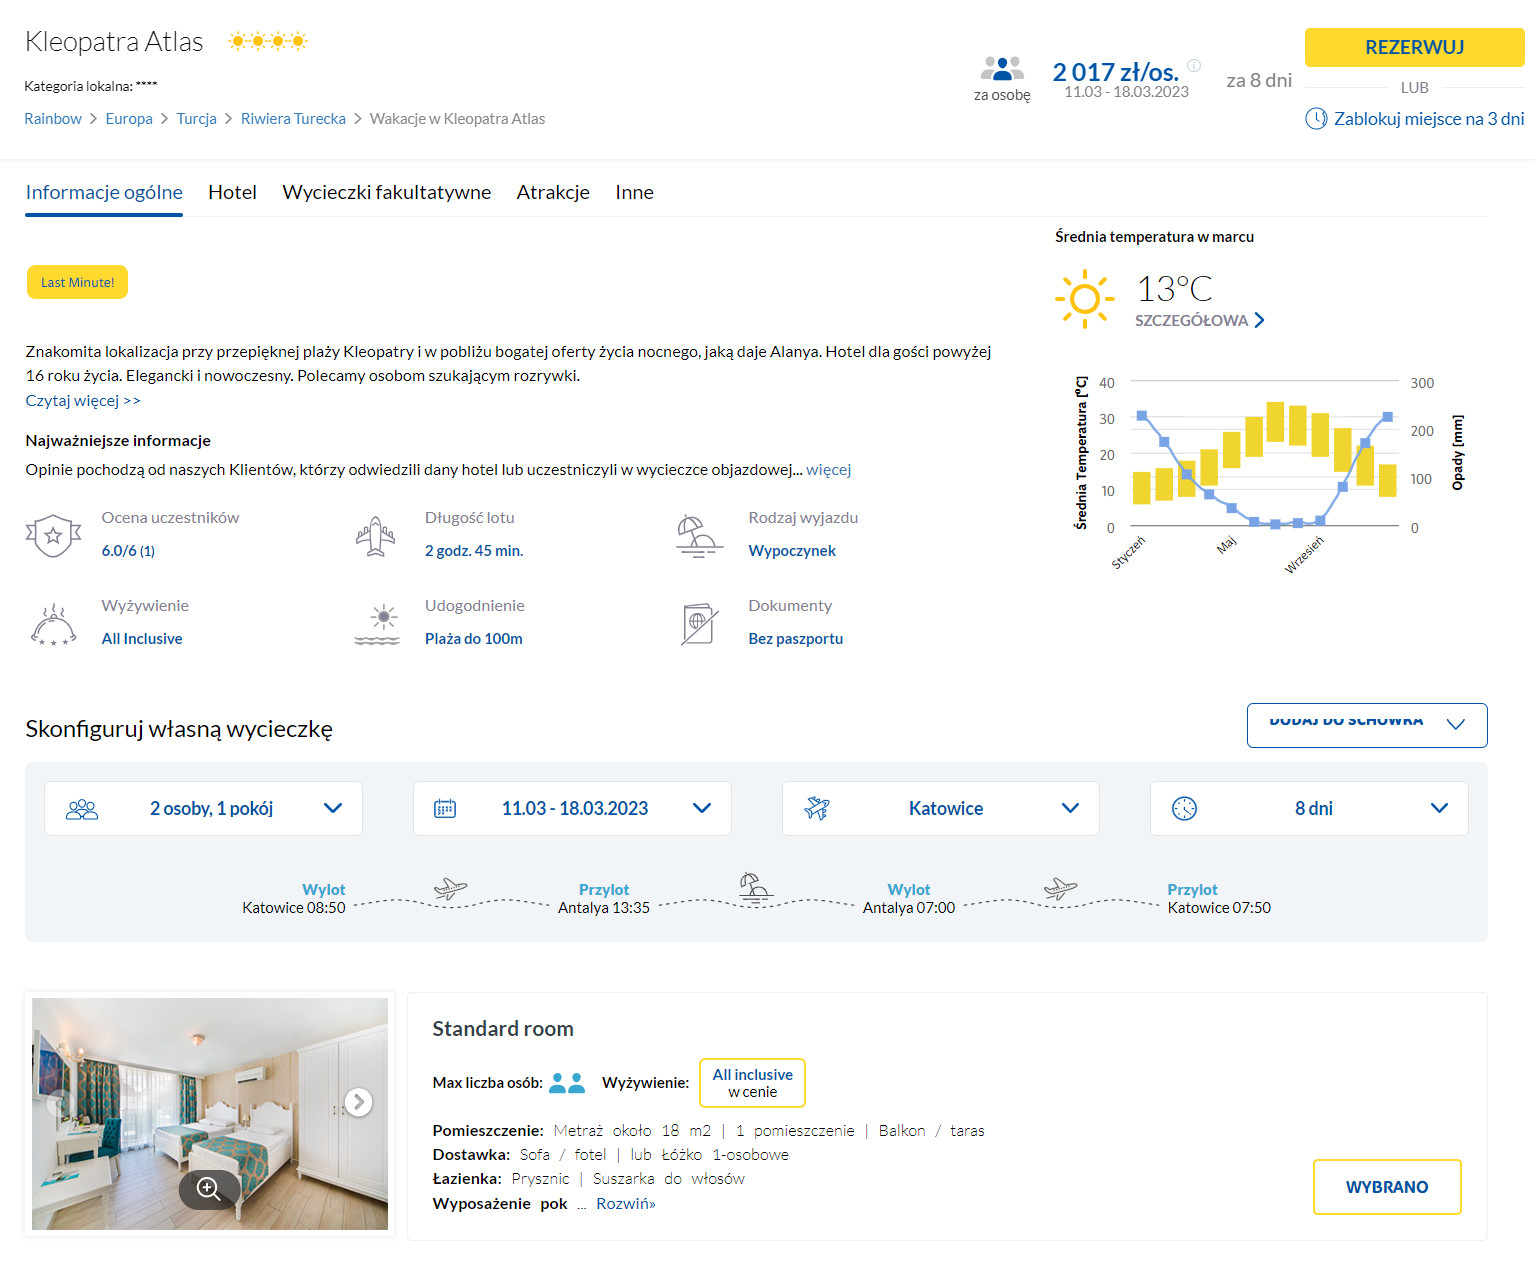Image resolution: width=1535 pixels, height=1265 pixels.
Task: Click the persons icon above 'za osobę'
Action: pyautogui.click(x=1002, y=69)
